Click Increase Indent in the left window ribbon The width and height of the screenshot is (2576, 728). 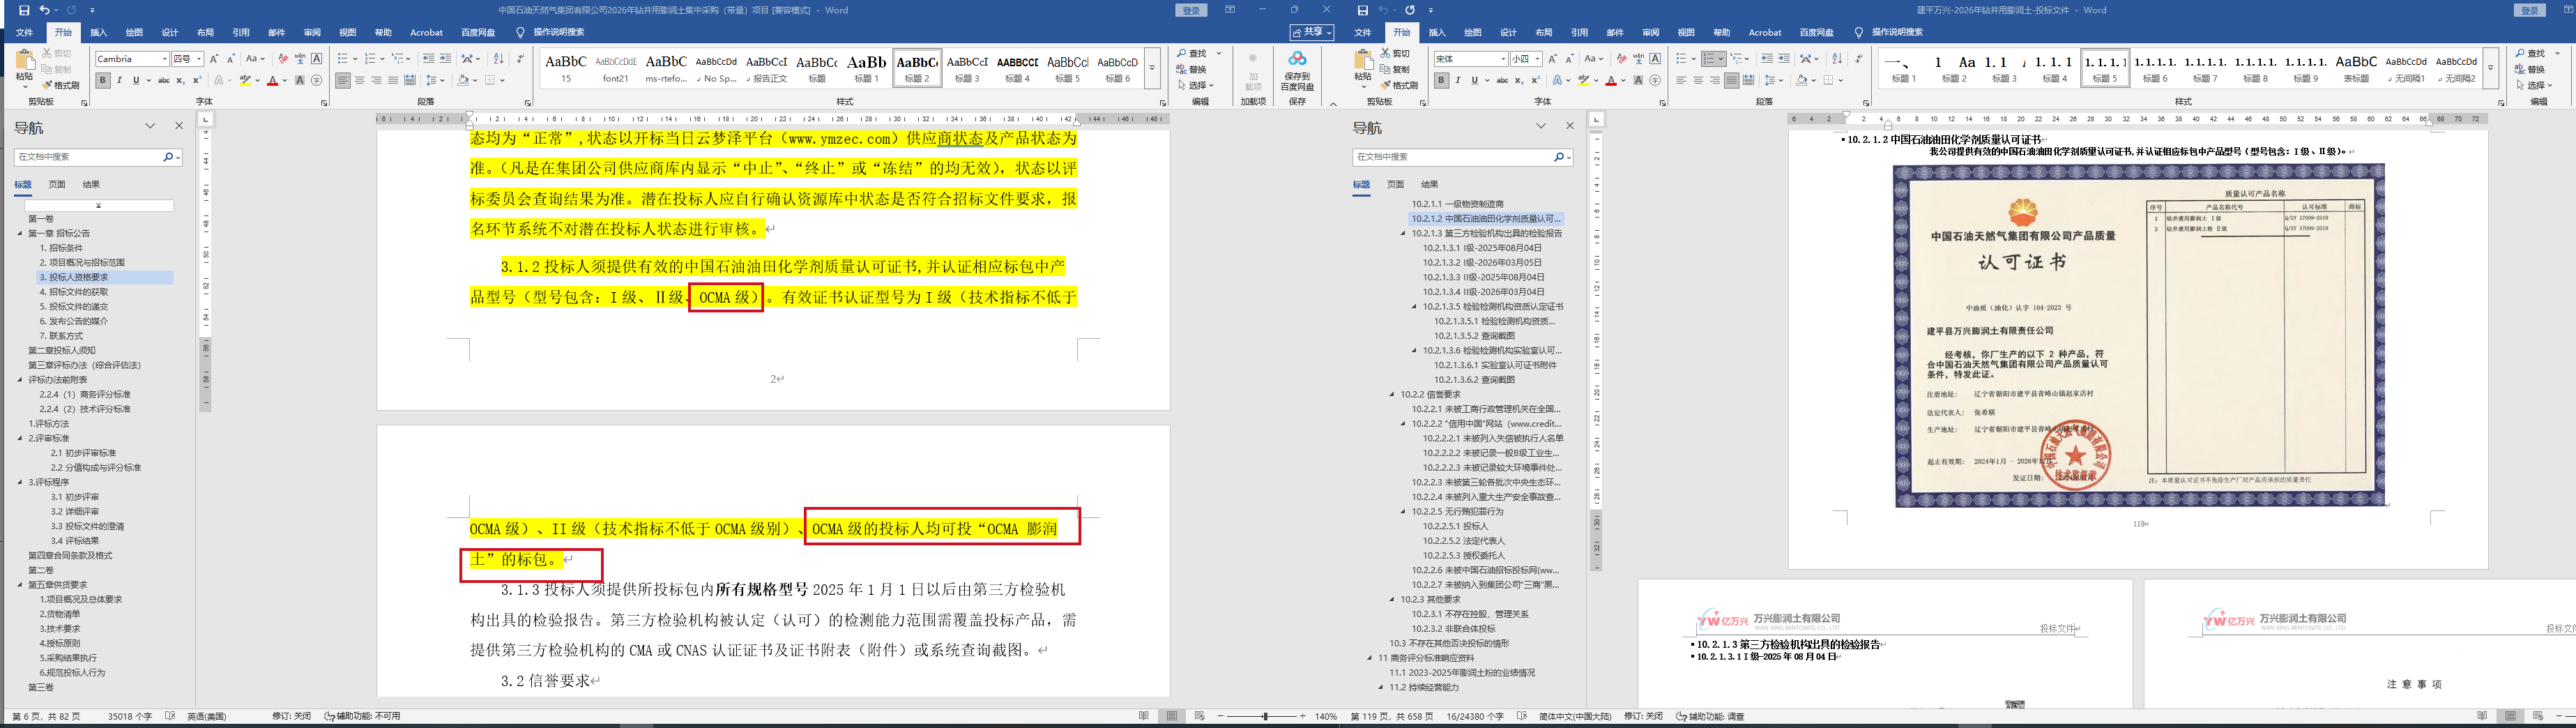(x=446, y=59)
